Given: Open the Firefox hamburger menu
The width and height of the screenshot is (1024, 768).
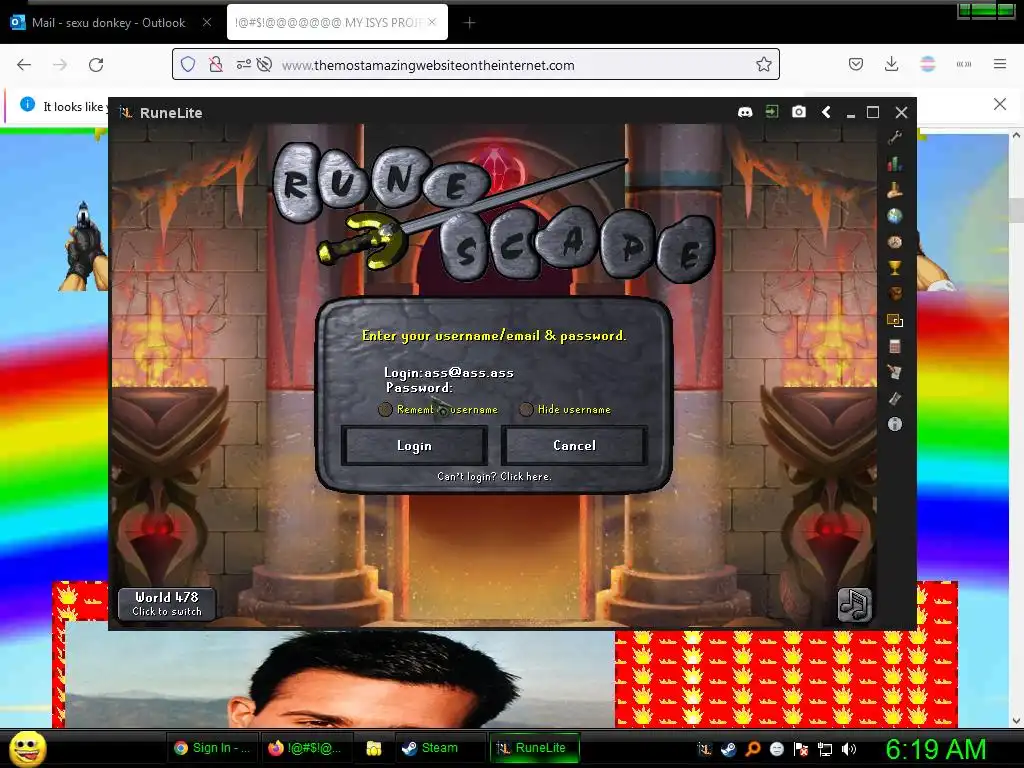Looking at the screenshot, I should click(x=1000, y=64).
